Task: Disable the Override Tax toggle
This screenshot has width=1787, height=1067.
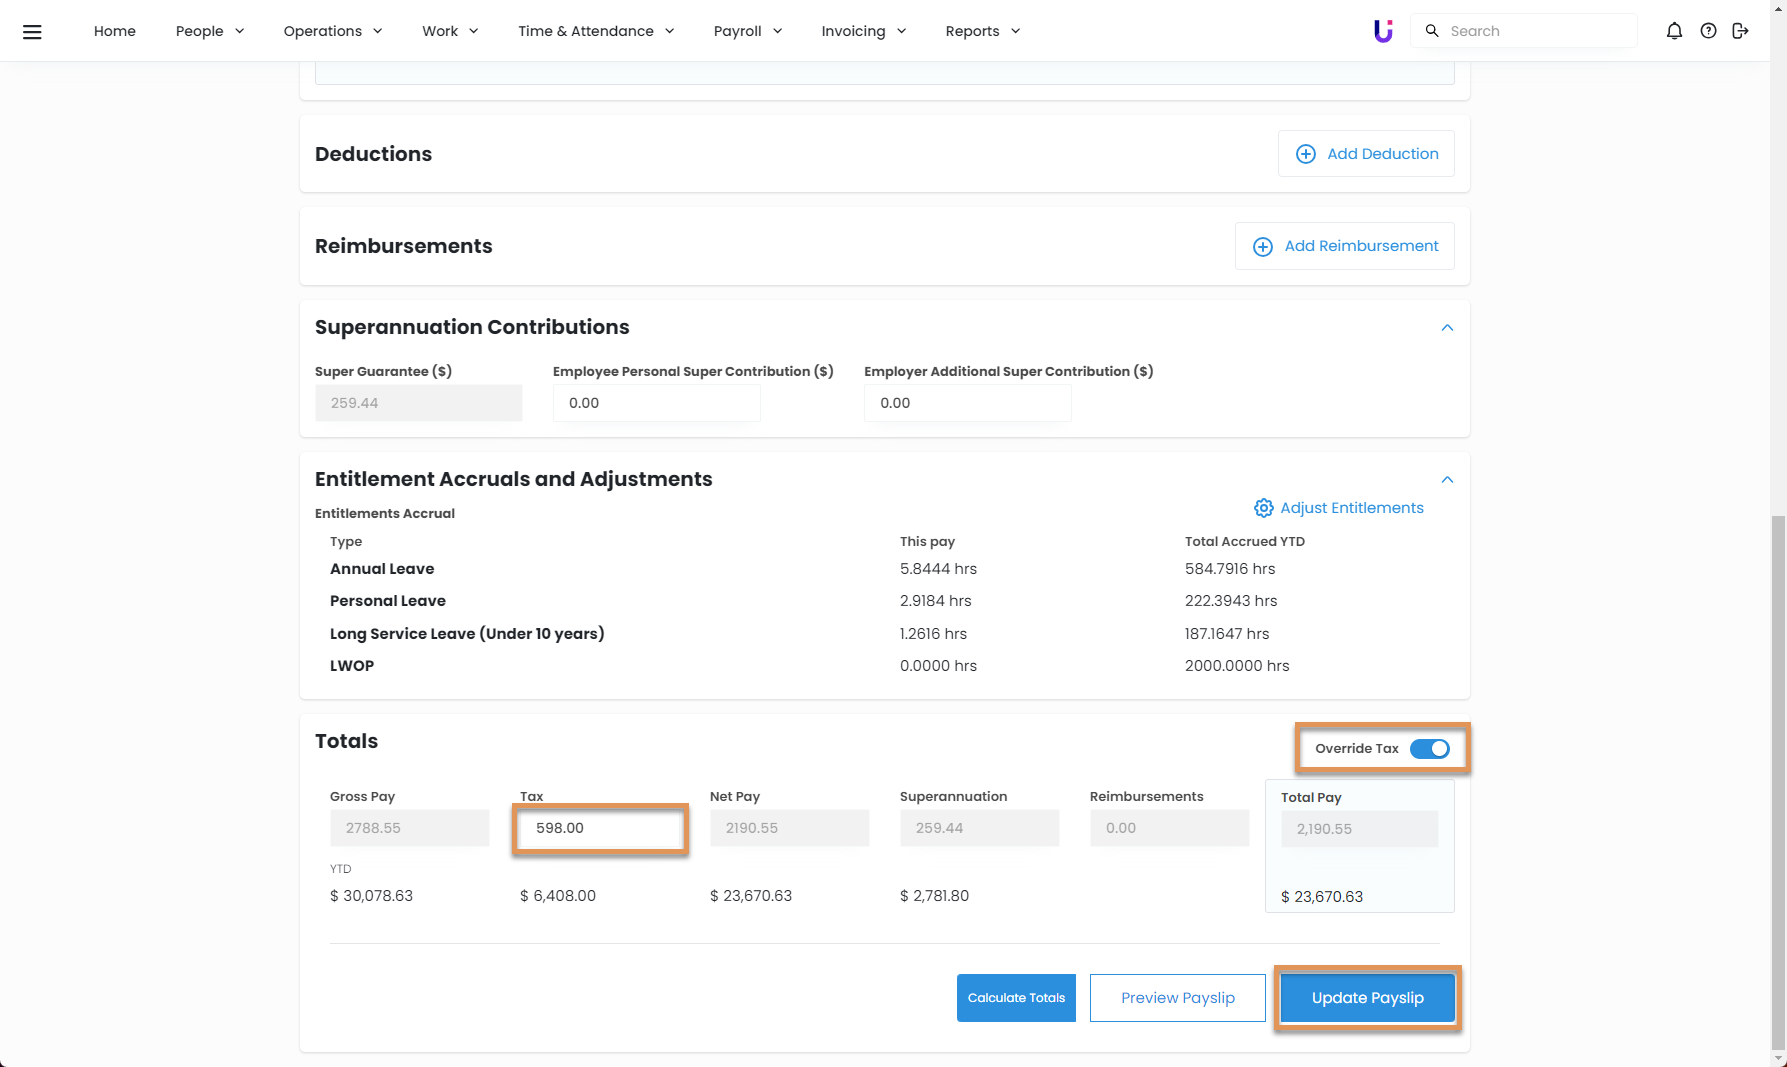Action: tap(1429, 749)
